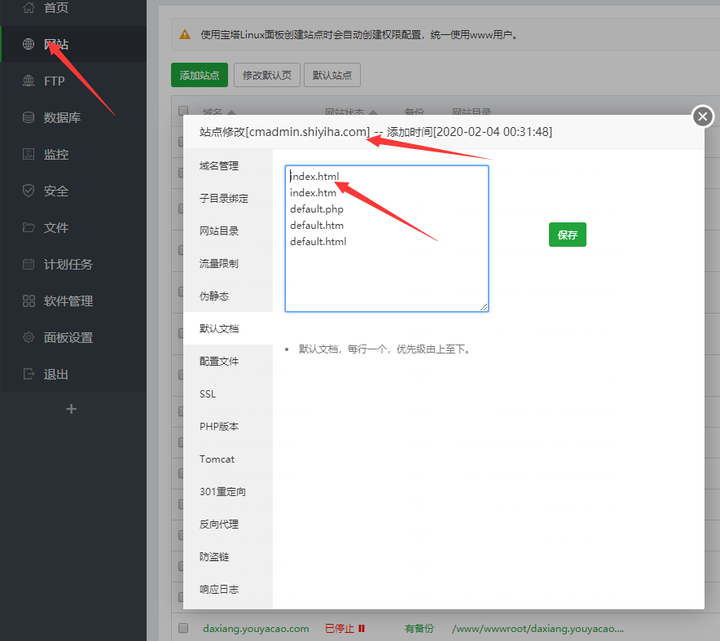Click the 'default.php' line in textarea
The image size is (720, 641).
[x=316, y=209]
